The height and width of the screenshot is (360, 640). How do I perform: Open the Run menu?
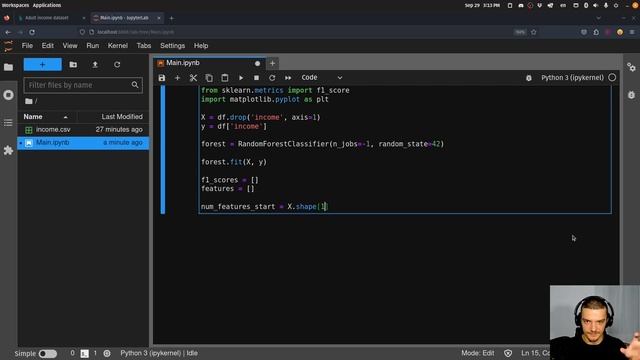pyautogui.click(x=93, y=46)
